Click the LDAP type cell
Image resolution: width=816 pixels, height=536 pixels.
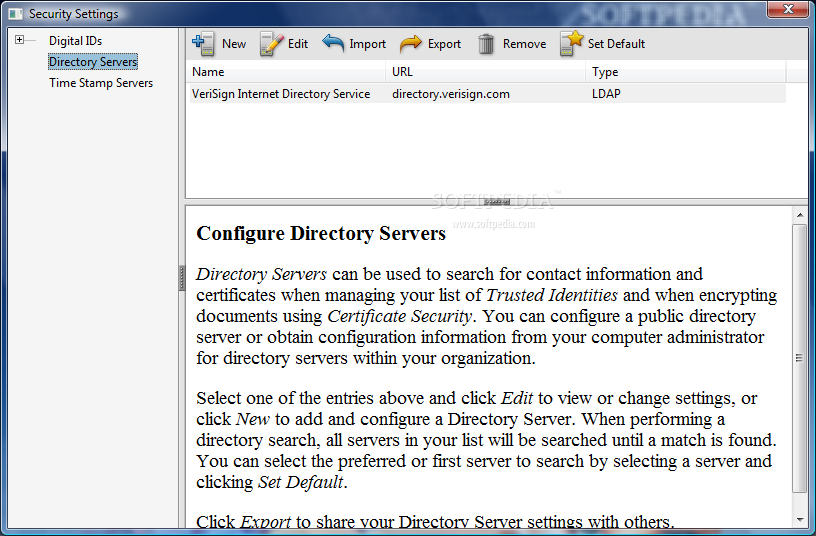pos(606,94)
